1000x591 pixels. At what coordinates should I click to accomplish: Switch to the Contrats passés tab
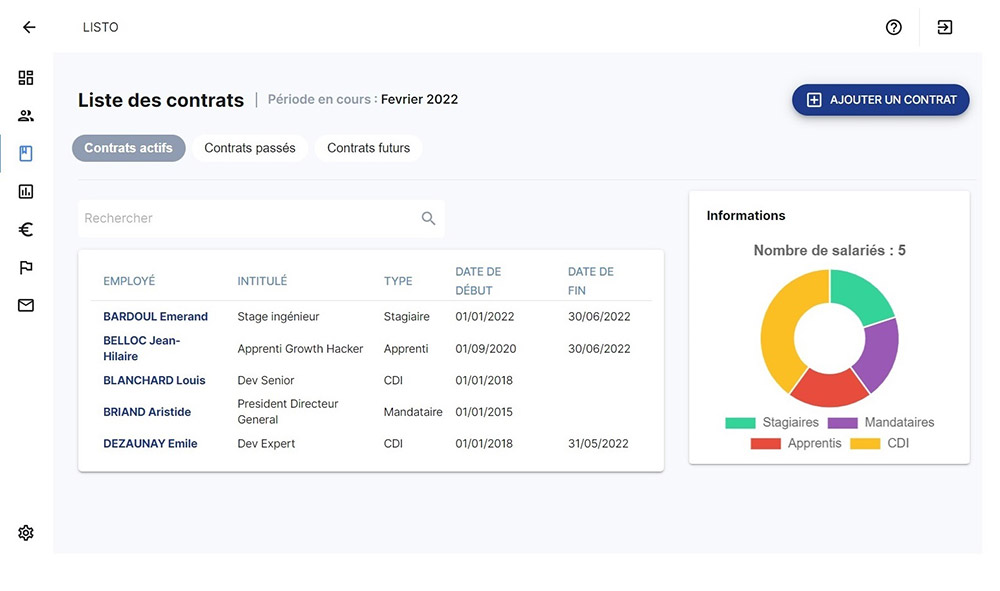[250, 148]
